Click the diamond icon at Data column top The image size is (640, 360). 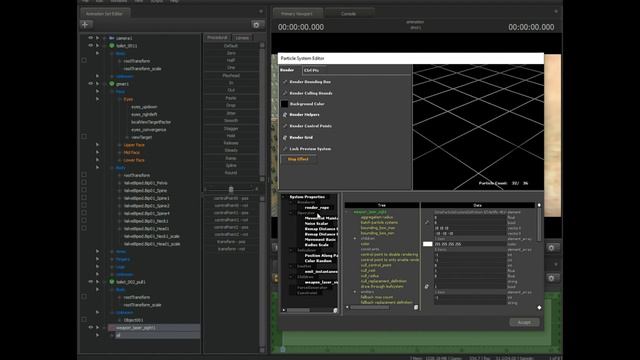[x=539, y=205]
